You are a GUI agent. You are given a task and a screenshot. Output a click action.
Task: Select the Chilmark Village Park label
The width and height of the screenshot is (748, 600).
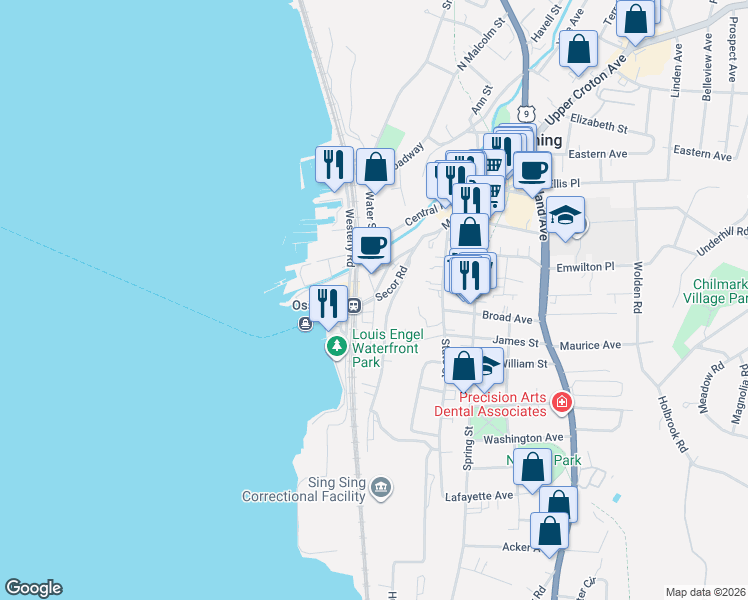click(x=715, y=291)
